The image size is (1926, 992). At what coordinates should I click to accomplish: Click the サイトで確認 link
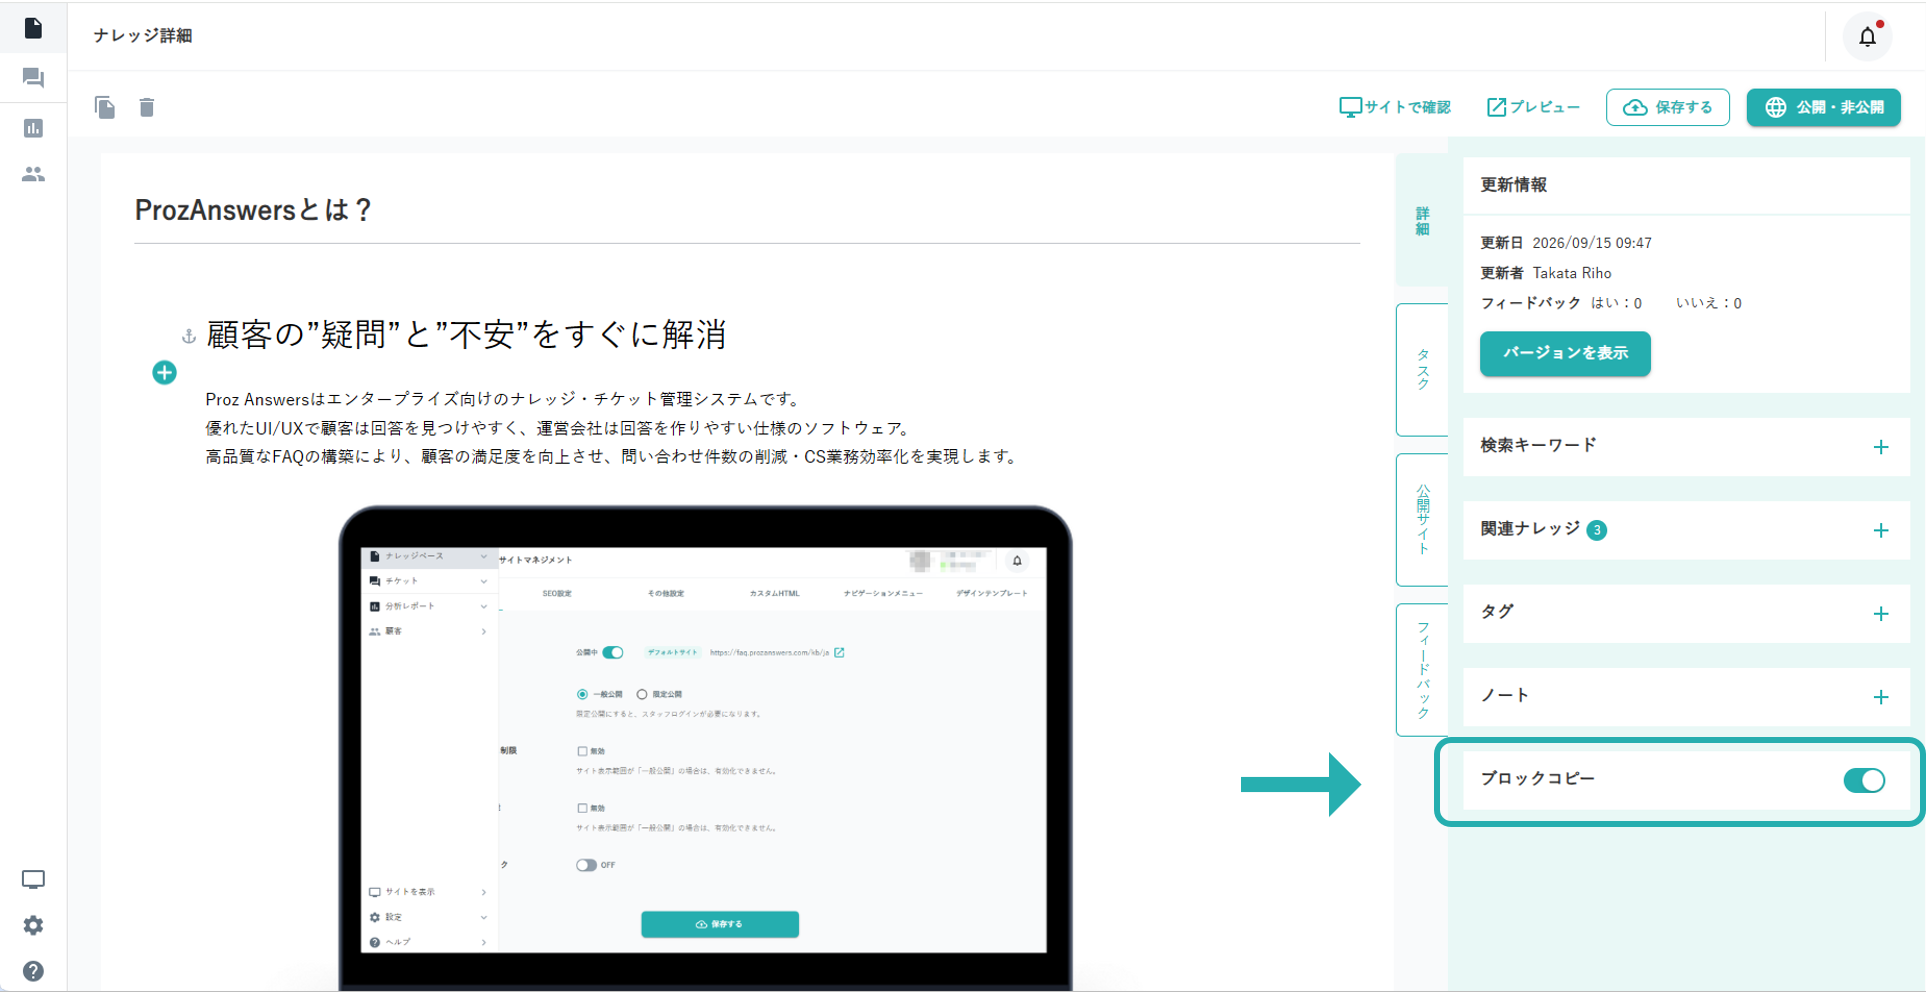click(x=1395, y=107)
